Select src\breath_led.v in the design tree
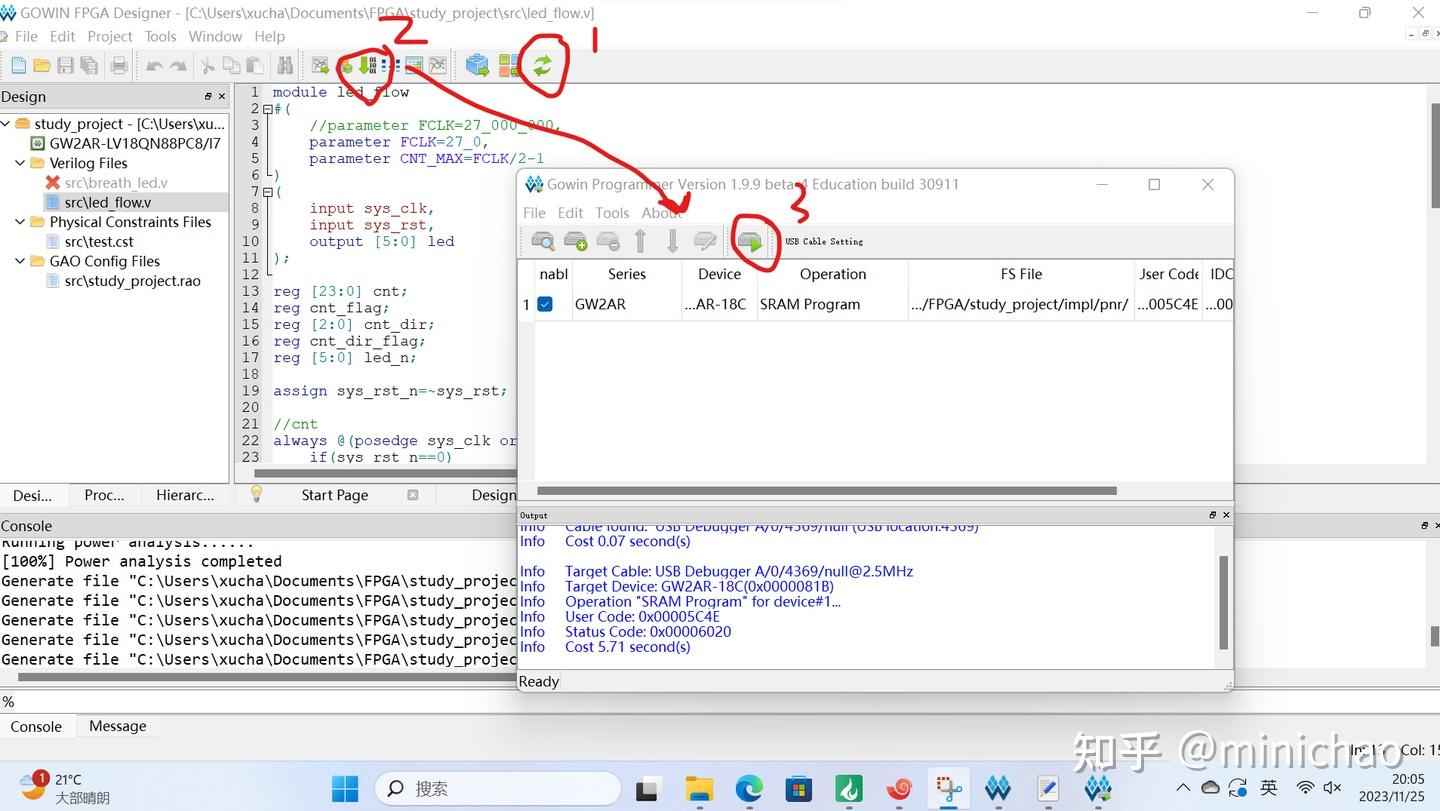This screenshot has height=811, width=1440. 116,183
